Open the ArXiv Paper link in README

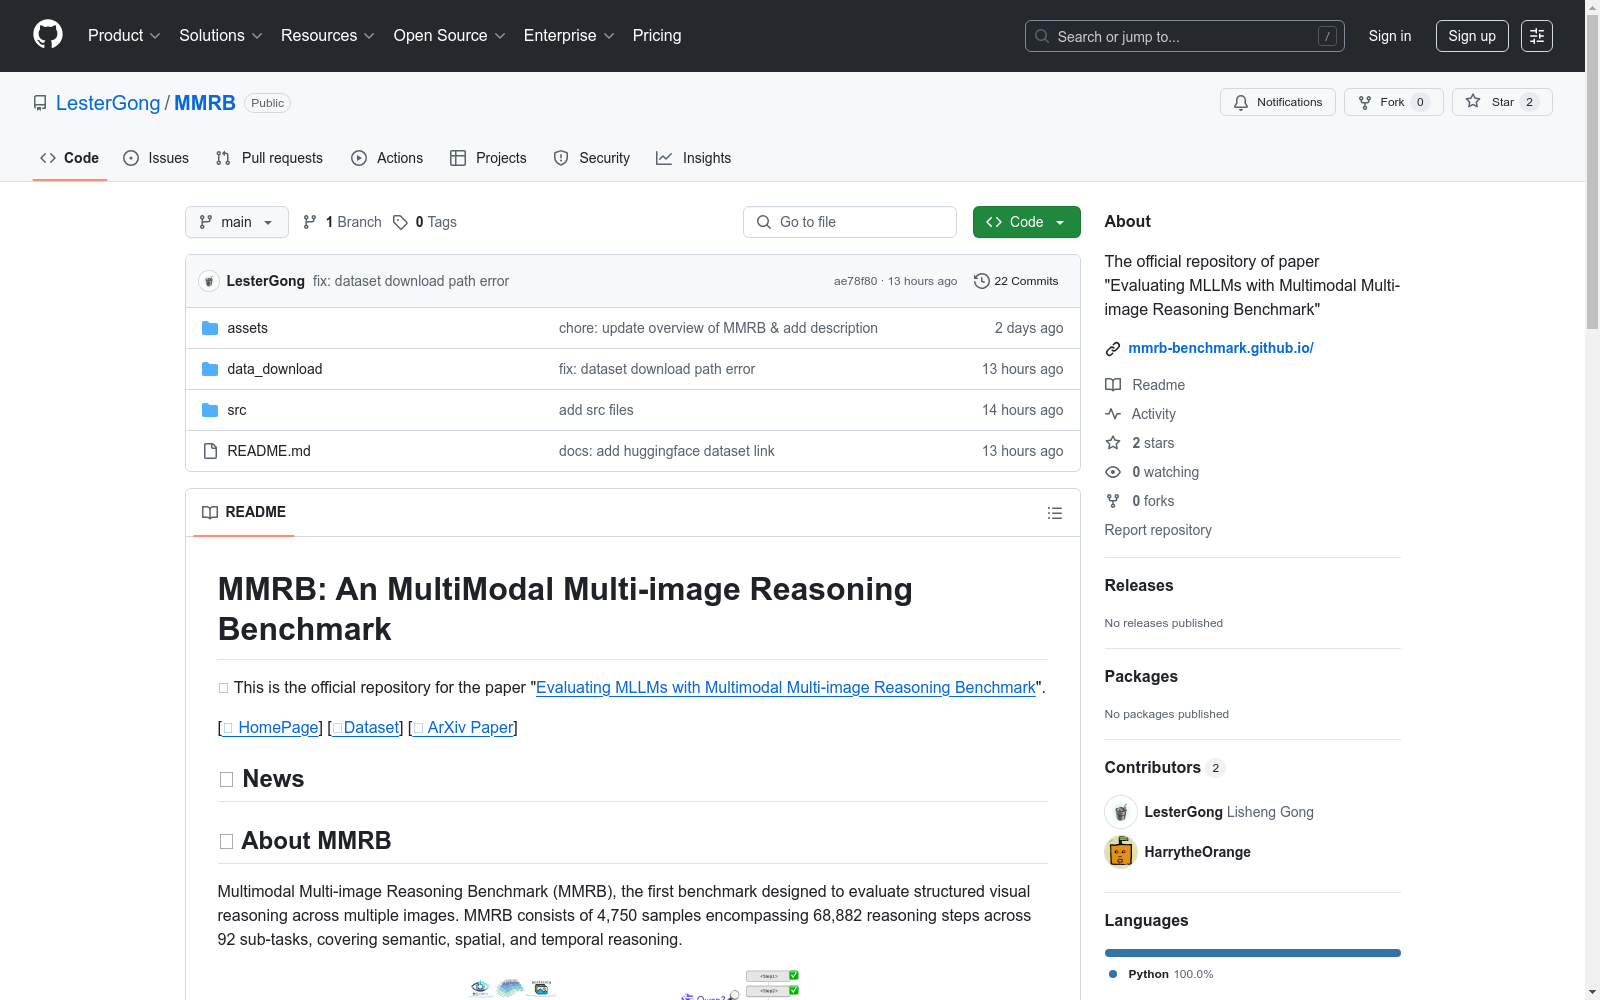pyautogui.click(x=464, y=727)
